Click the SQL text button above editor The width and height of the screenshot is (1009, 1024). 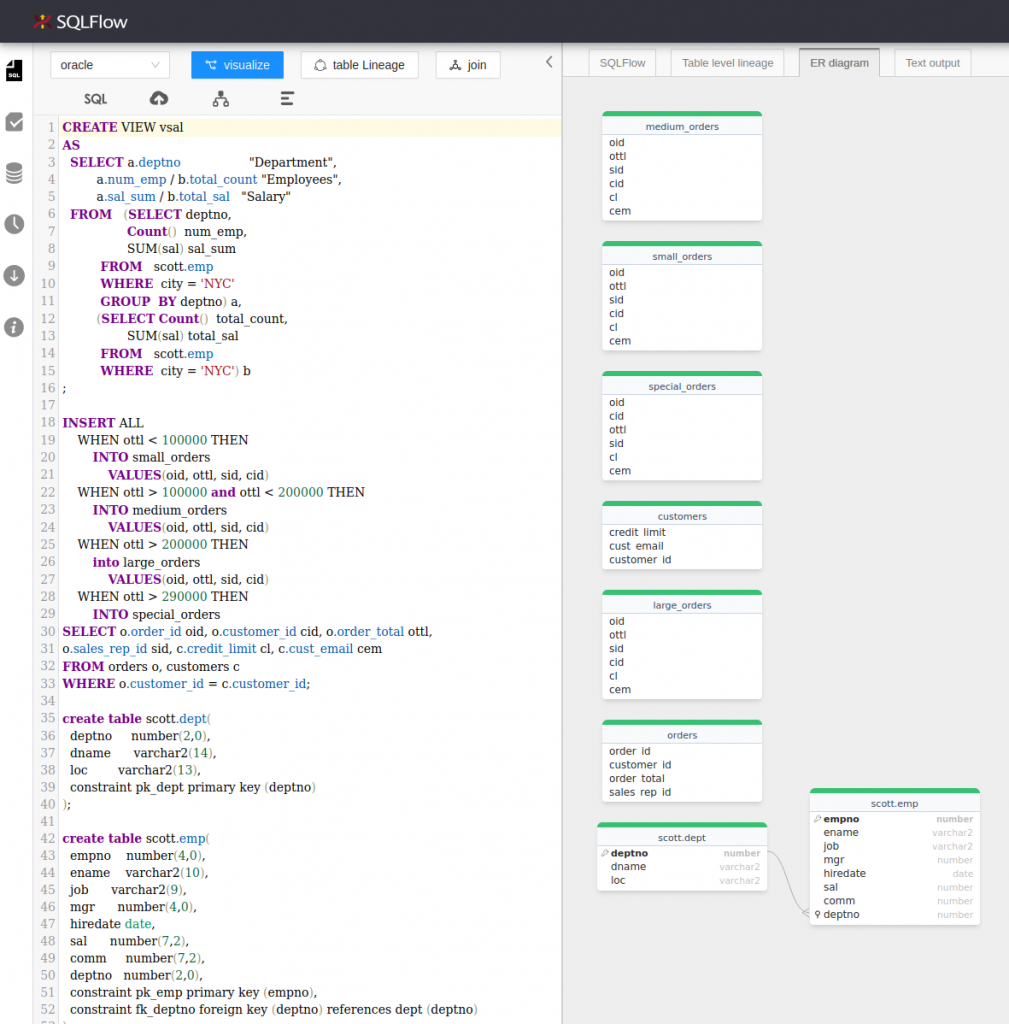[x=95, y=99]
